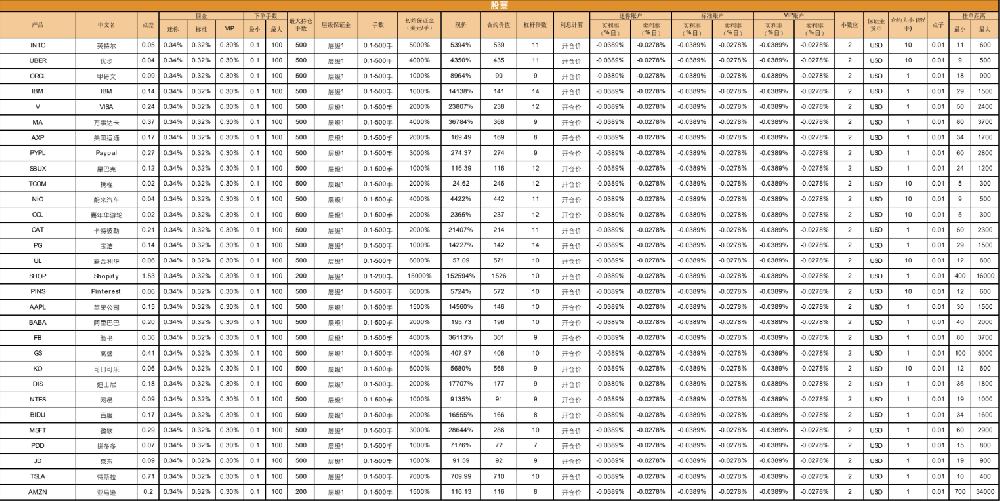The width and height of the screenshot is (1000, 501).
Task: Click the 中文名 column header
Action: [x=107, y=22]
